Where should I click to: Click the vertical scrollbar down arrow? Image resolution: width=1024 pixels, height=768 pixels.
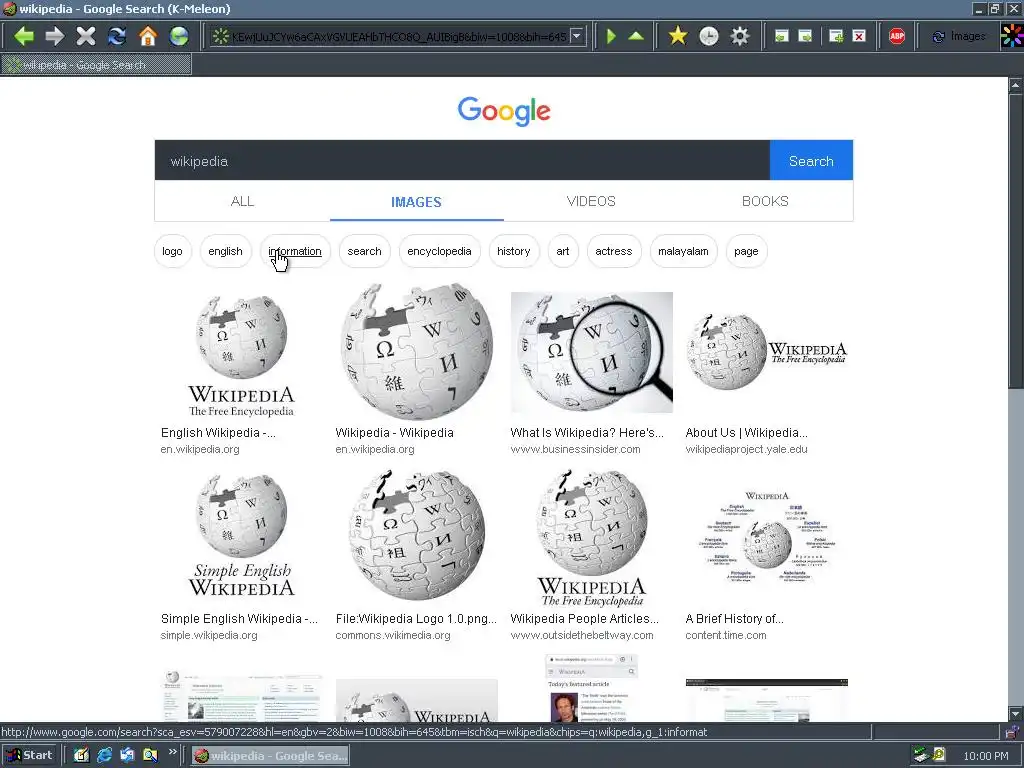point(1016,713)
